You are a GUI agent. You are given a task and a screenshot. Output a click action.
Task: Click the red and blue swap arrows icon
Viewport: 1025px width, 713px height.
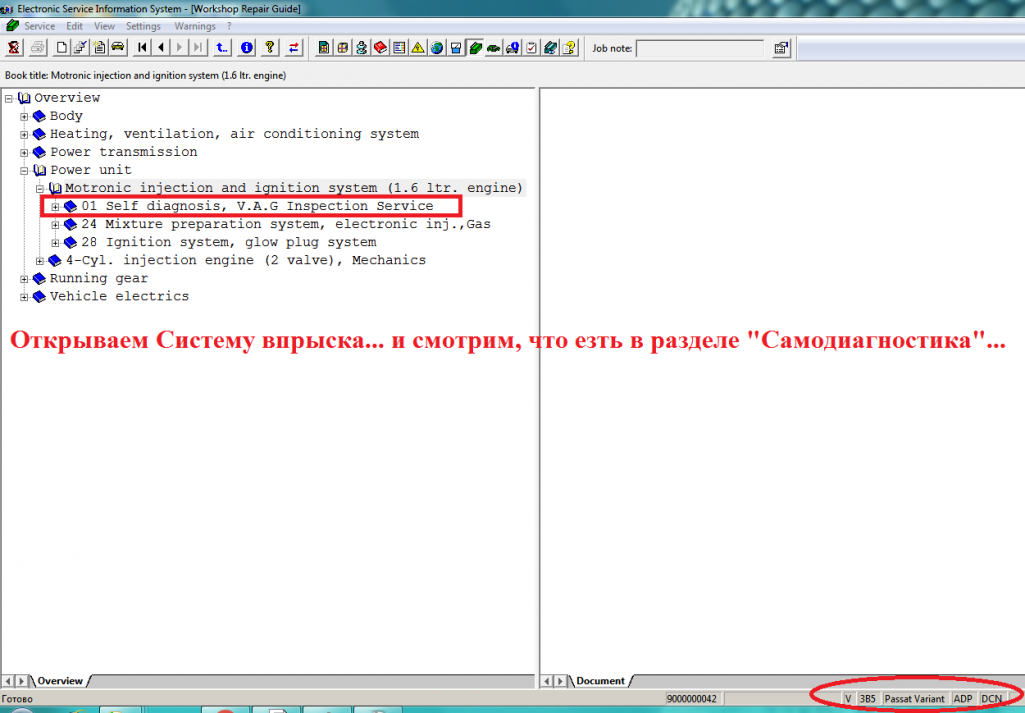[293, 47]
